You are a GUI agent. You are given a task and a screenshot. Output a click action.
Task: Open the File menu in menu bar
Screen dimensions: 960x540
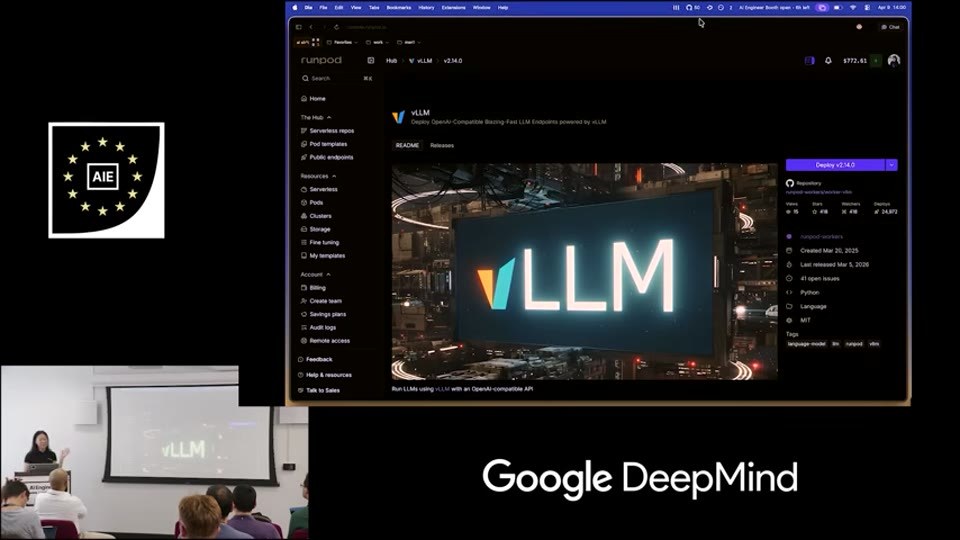tap(323, 7)
